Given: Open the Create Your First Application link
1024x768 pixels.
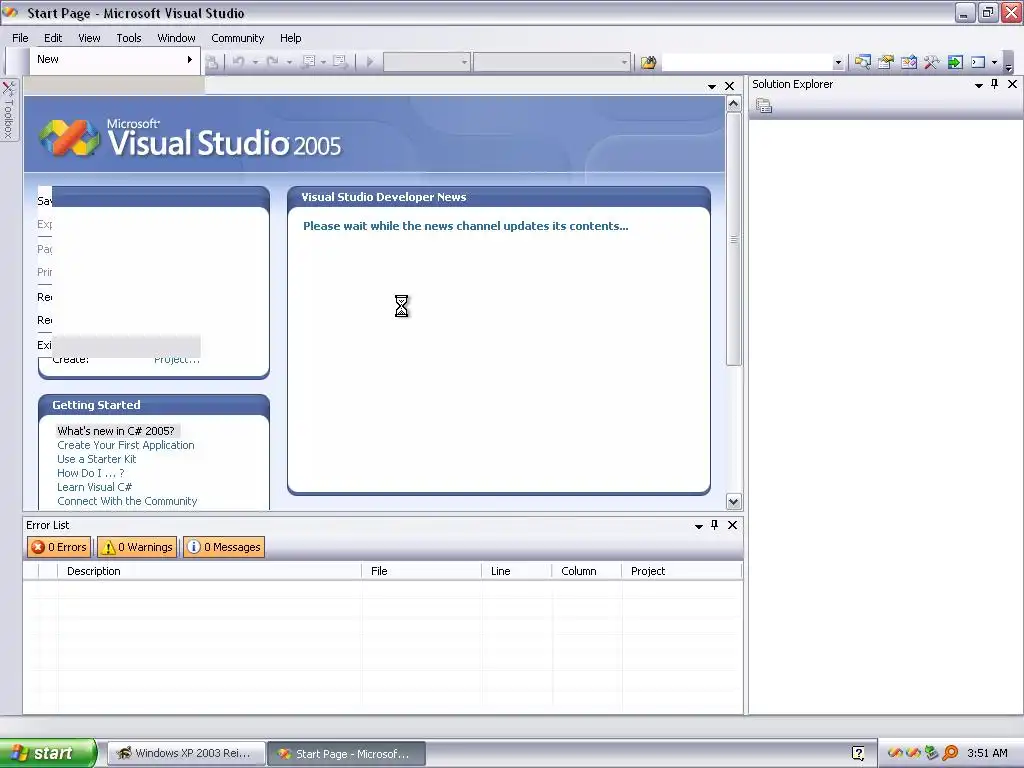Looking at the screenshot, I should (125, 445).
